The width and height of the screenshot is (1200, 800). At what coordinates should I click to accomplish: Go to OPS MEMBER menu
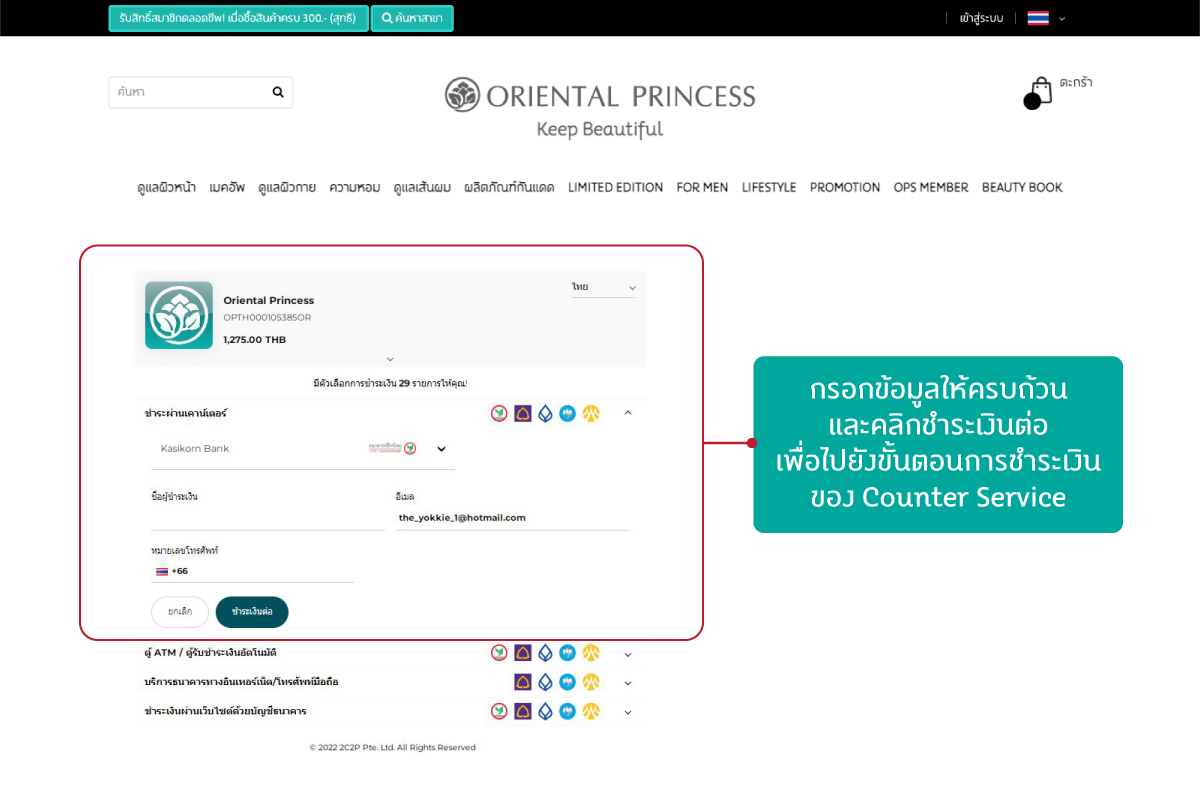(931, 187)
